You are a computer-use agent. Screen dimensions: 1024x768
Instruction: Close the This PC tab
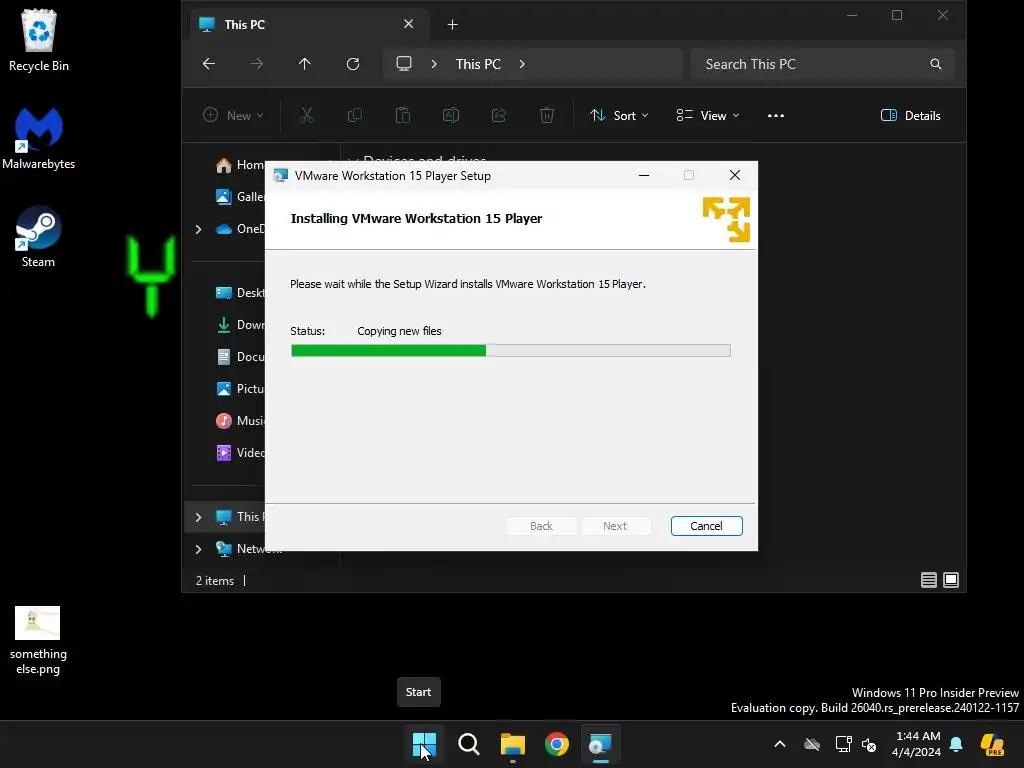[408, 24]
